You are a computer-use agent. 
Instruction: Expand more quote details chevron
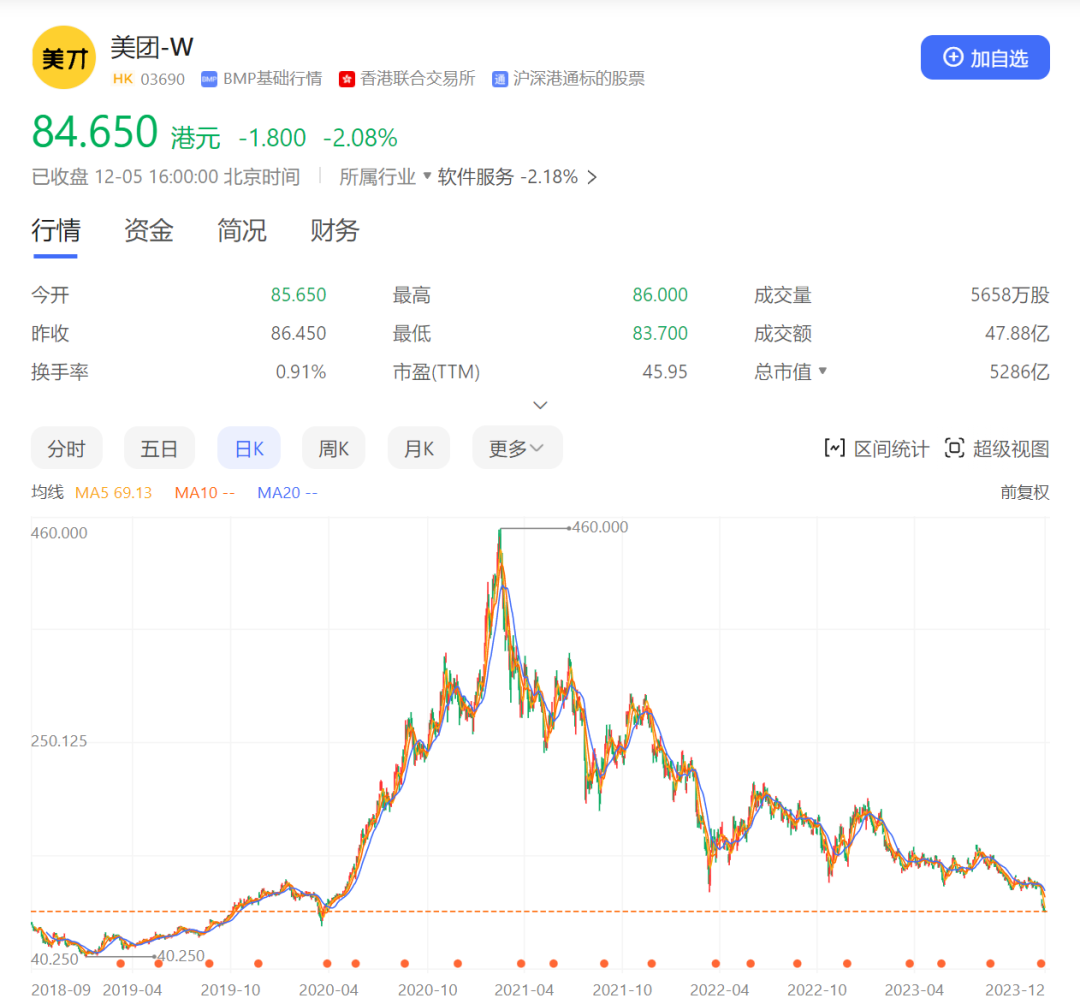pos(540,405)
